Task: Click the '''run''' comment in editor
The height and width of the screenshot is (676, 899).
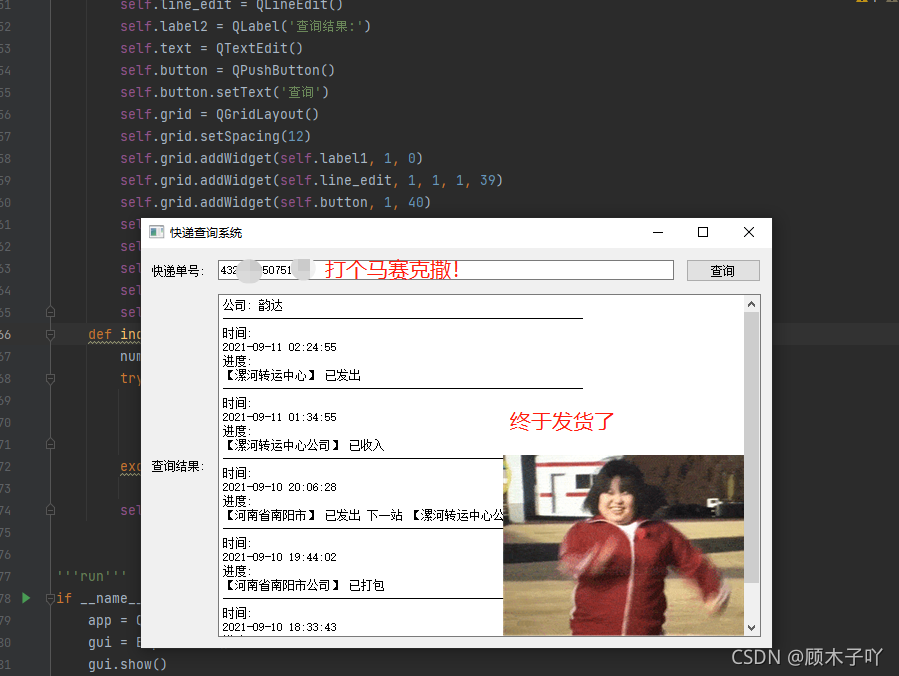Action: point(92,576)
